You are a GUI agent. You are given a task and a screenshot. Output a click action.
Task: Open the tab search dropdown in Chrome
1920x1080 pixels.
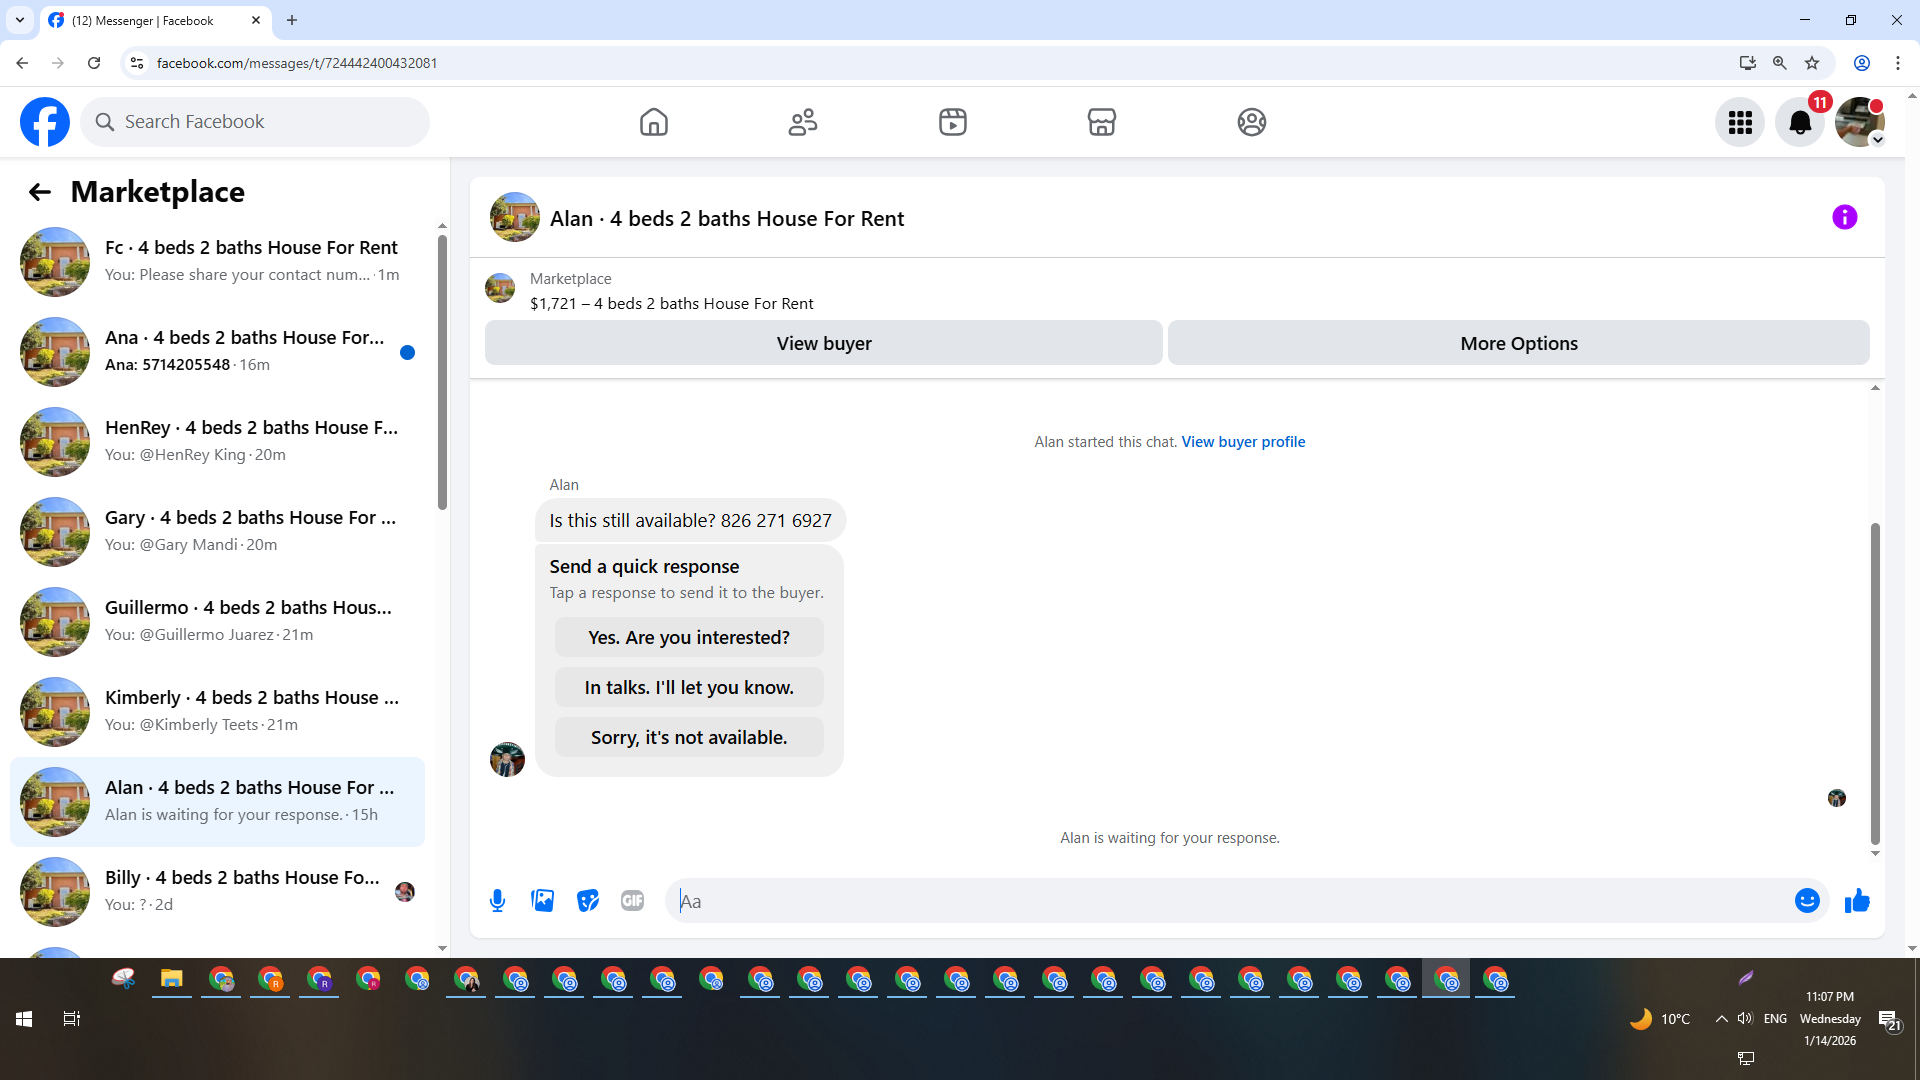coord(20,20)
